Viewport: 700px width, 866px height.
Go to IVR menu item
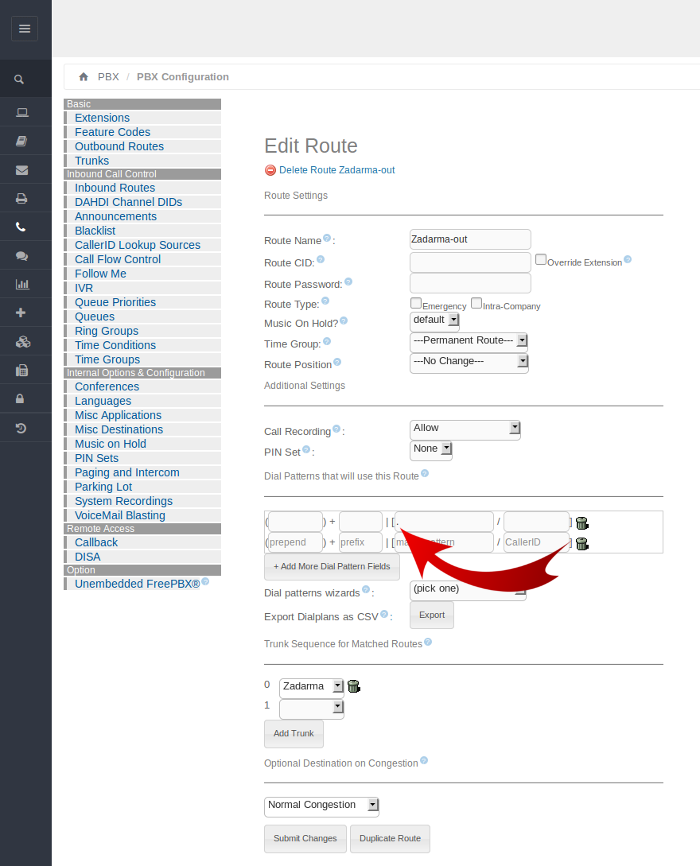tap(84, 288)
